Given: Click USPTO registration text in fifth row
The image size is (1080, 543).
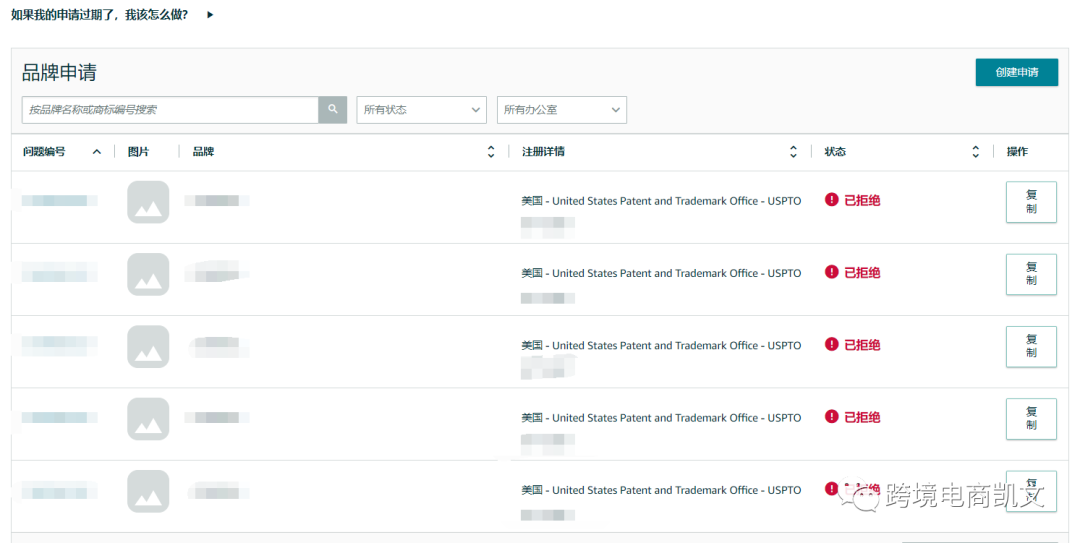Looking at the screenshot, I should [661, 491].
